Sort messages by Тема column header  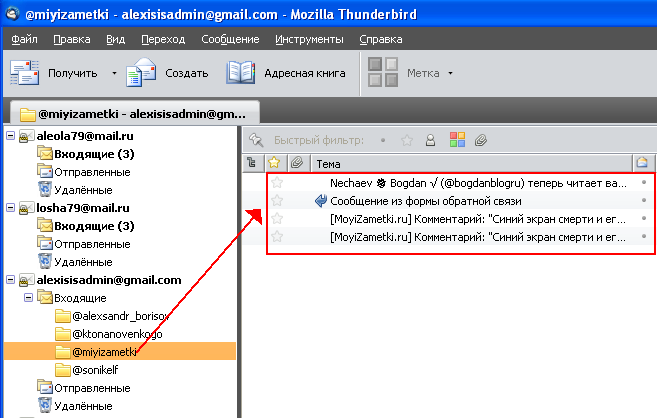point(471,163)
